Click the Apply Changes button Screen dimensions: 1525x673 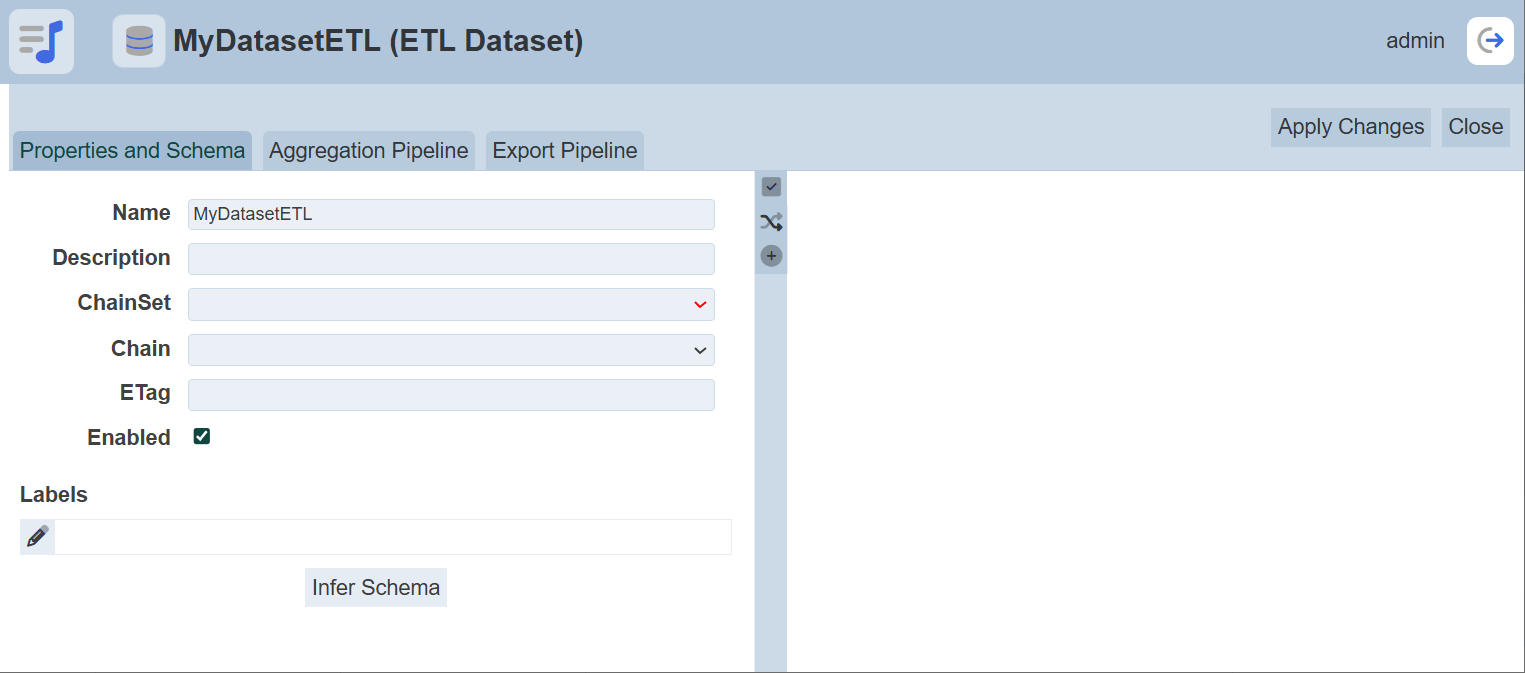coord(1350,127)
